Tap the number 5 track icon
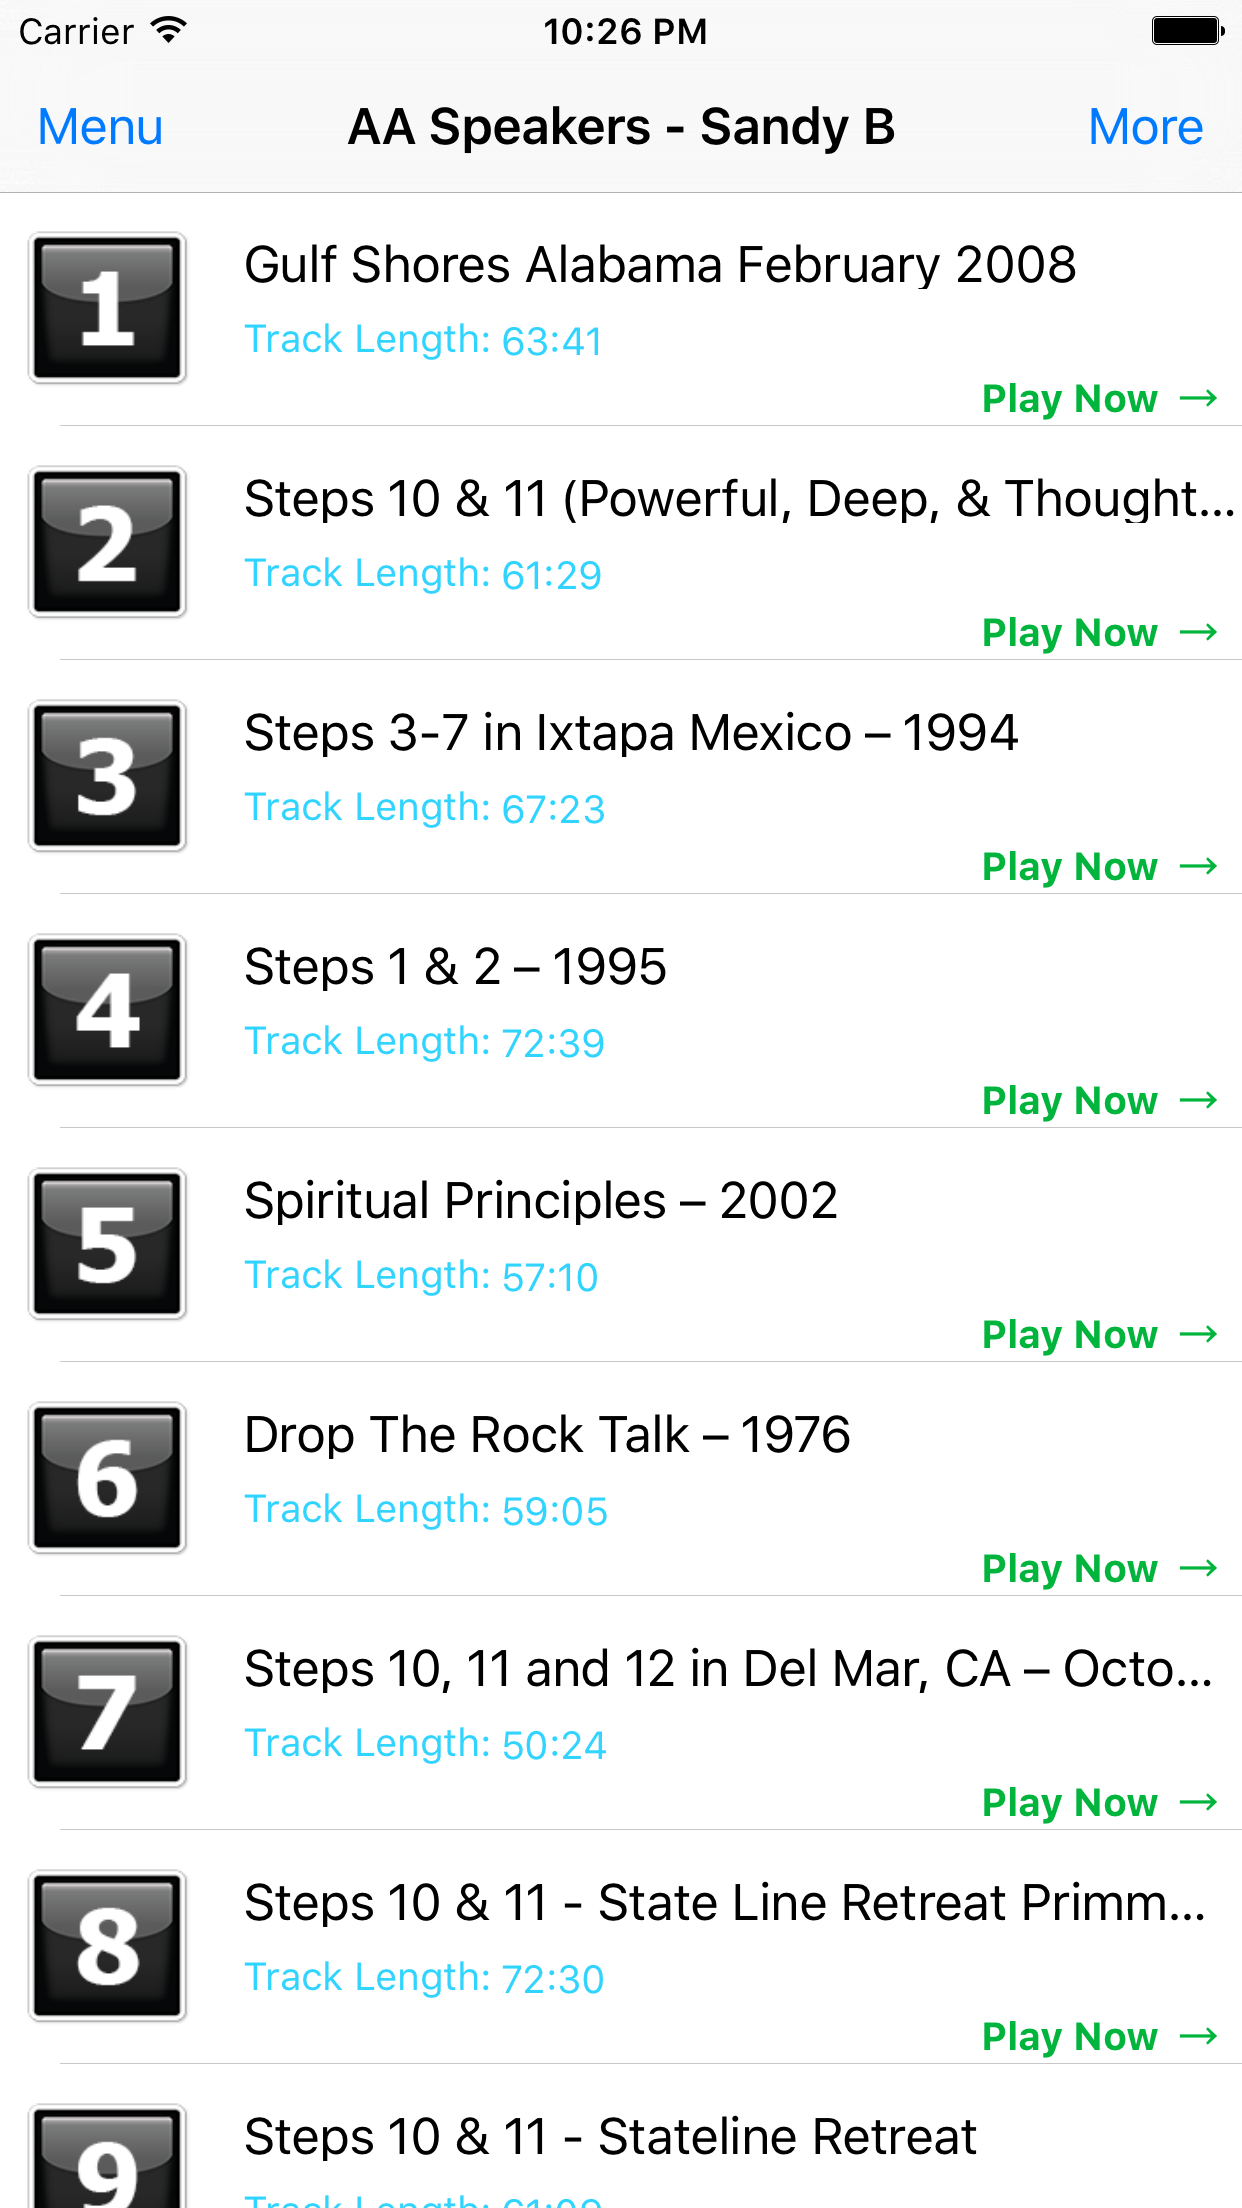1242x2208 pixels. (x=107, y=1244)
